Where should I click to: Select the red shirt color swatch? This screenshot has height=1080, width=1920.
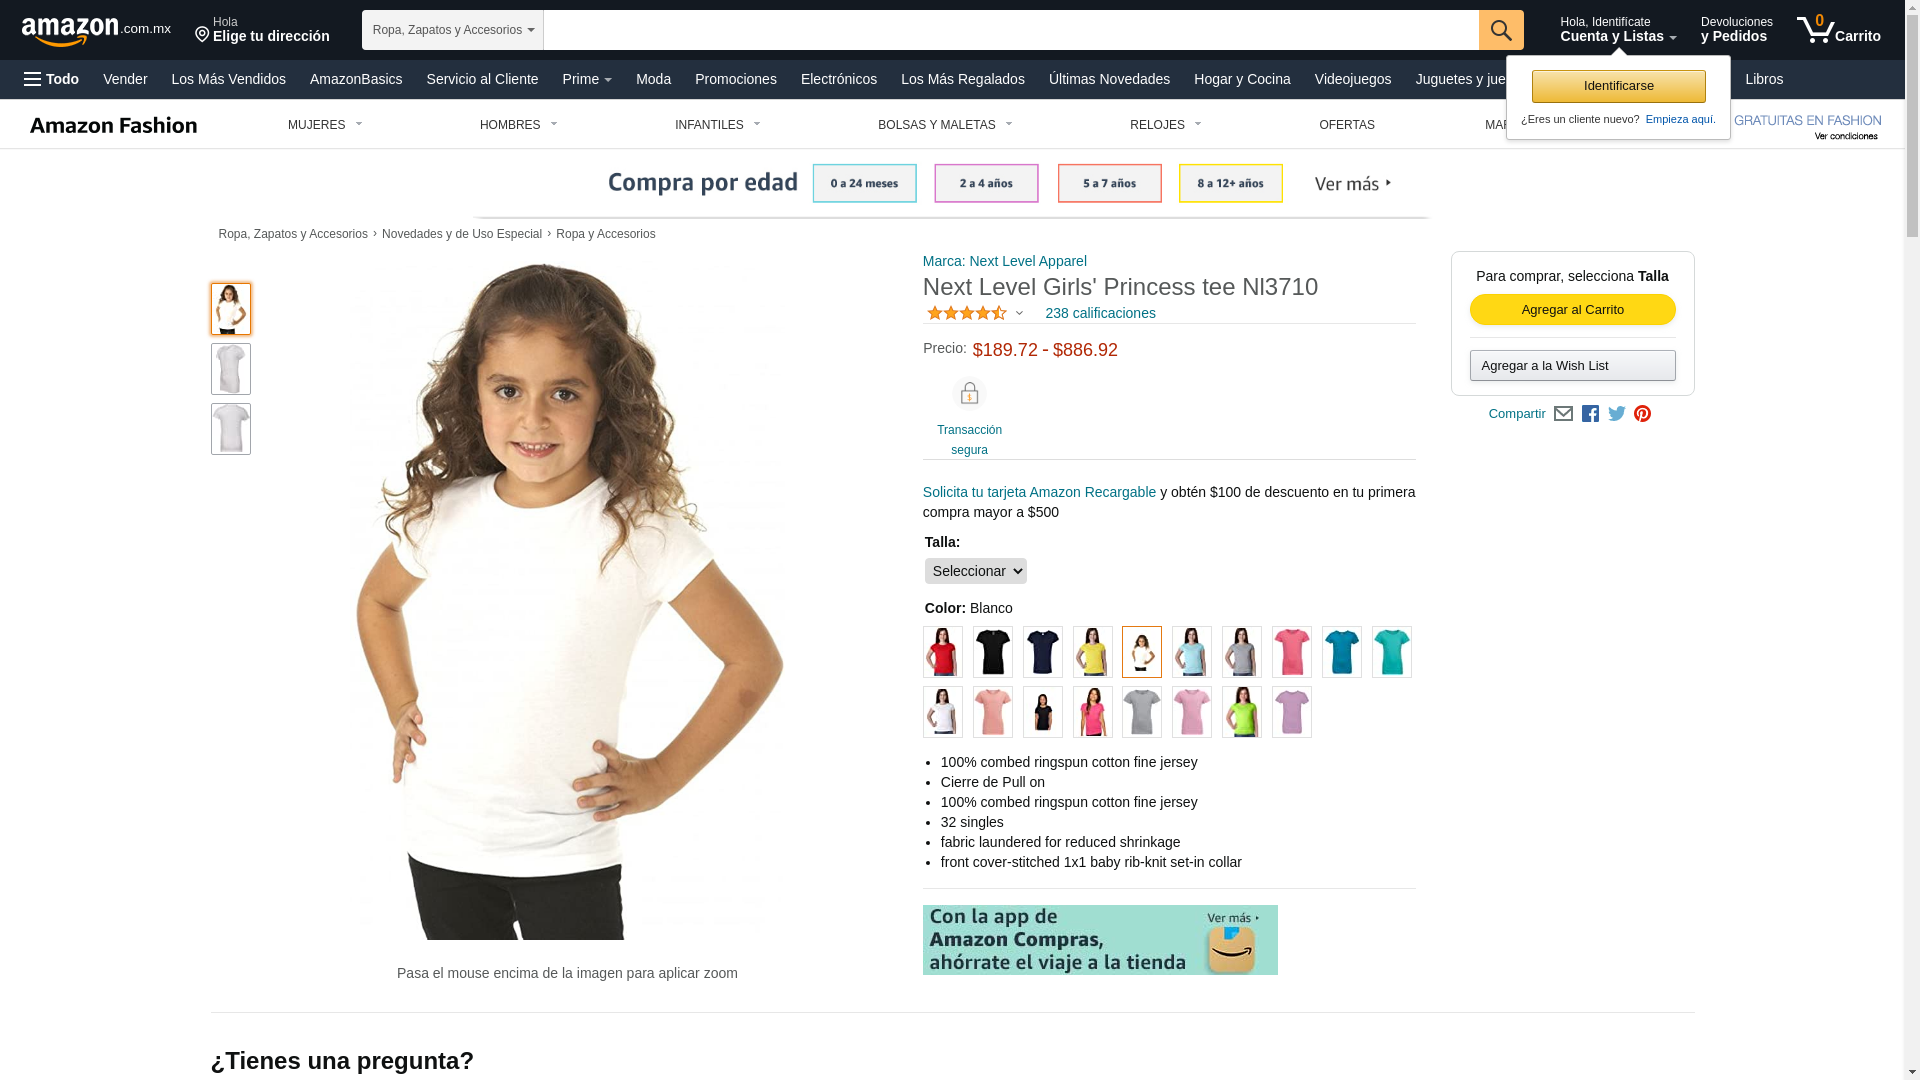(x=942, y=652)
